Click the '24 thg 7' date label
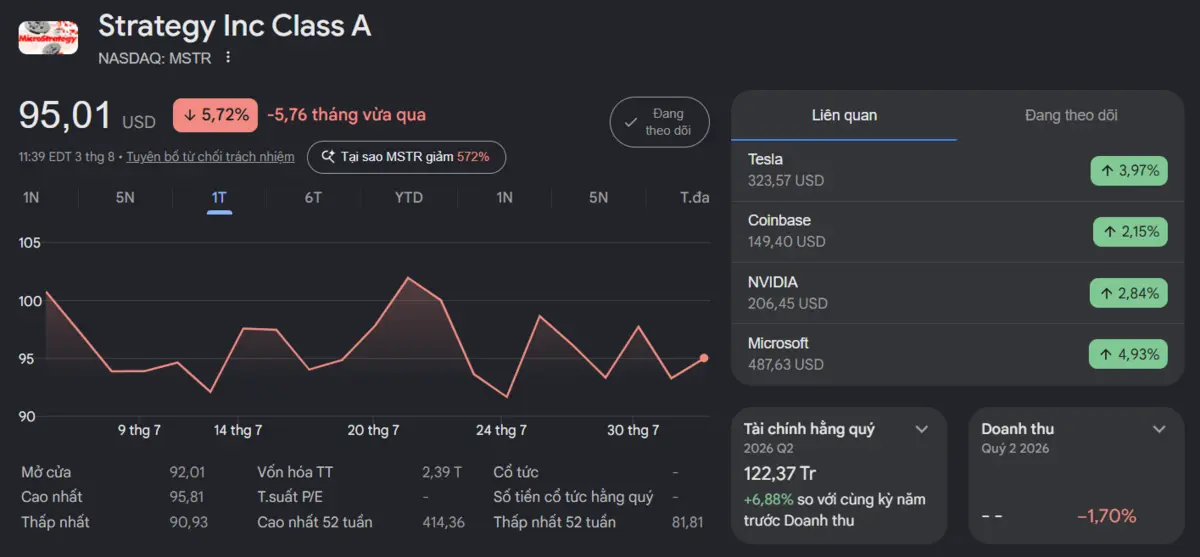 pyautogui.click(x=501, y=430)
